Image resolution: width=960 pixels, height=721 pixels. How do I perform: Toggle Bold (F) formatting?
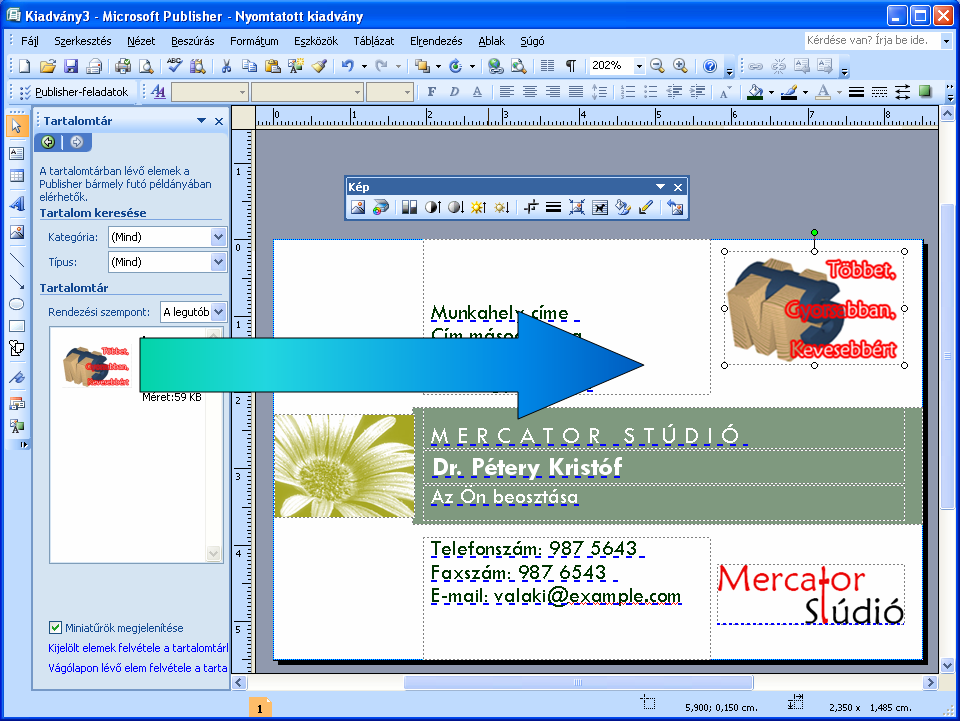[x=432, y=92]
